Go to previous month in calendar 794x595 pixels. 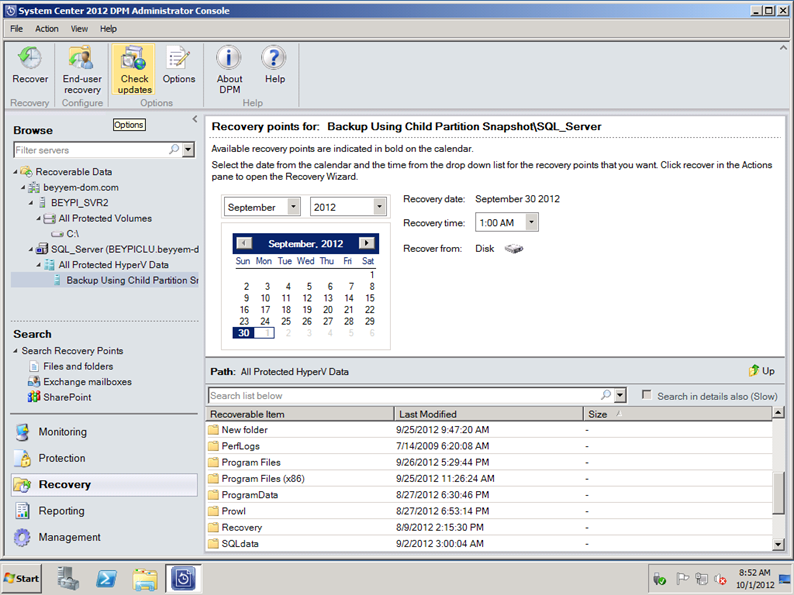244,243
